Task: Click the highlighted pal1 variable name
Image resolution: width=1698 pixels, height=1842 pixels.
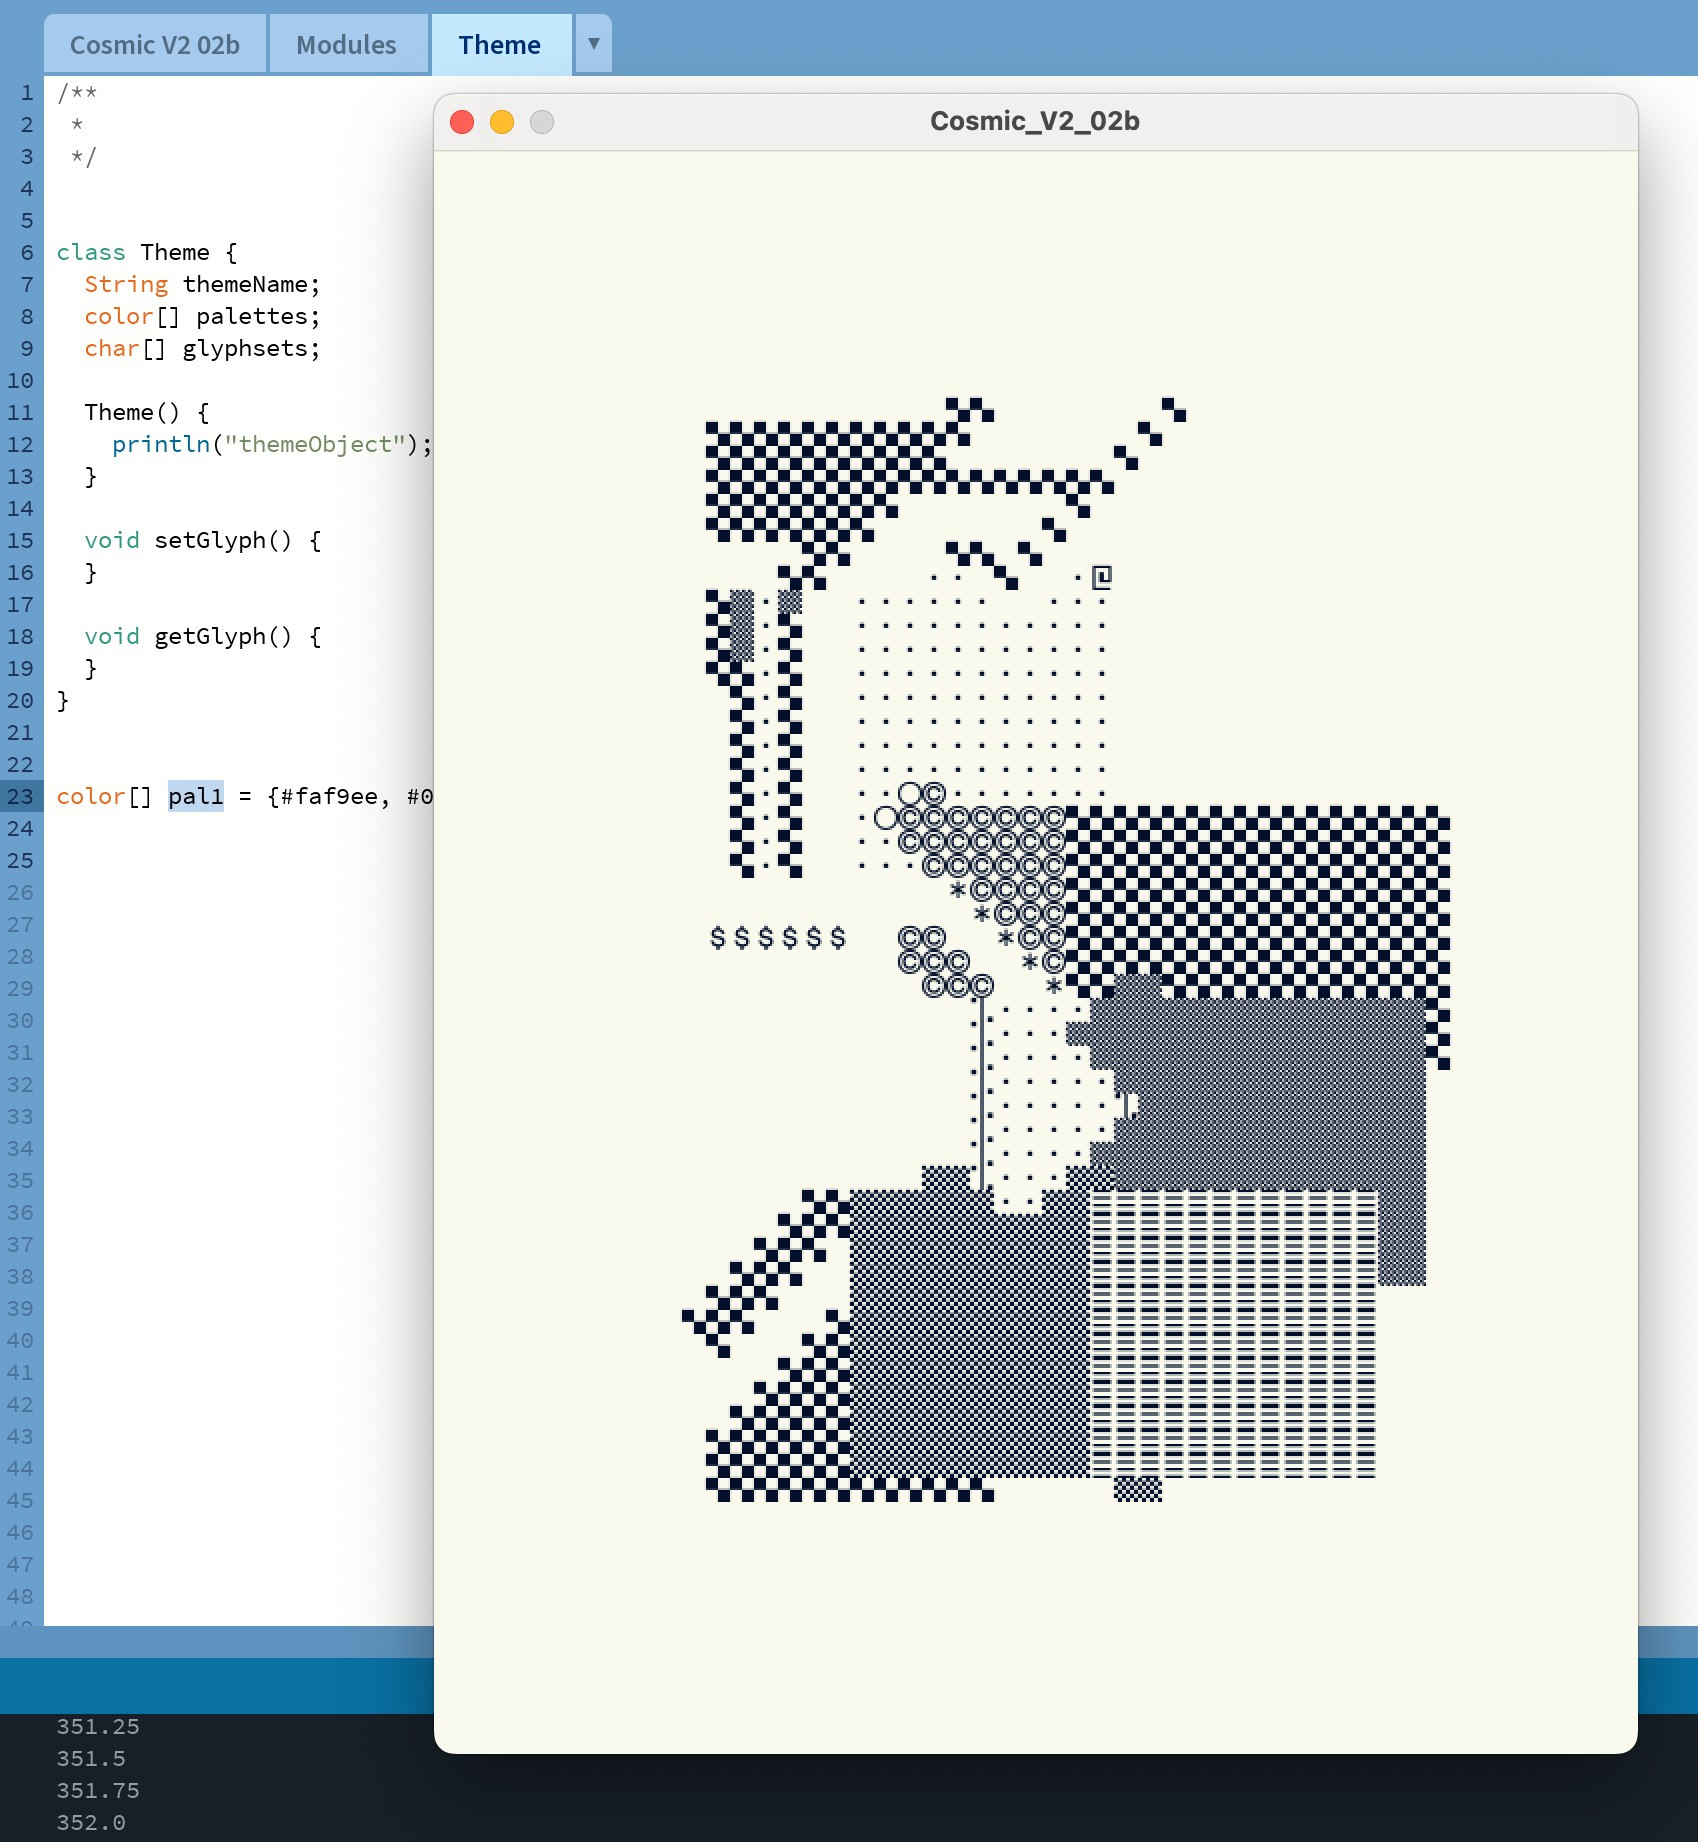Action: pyautogui.click(x=196, y=796)
